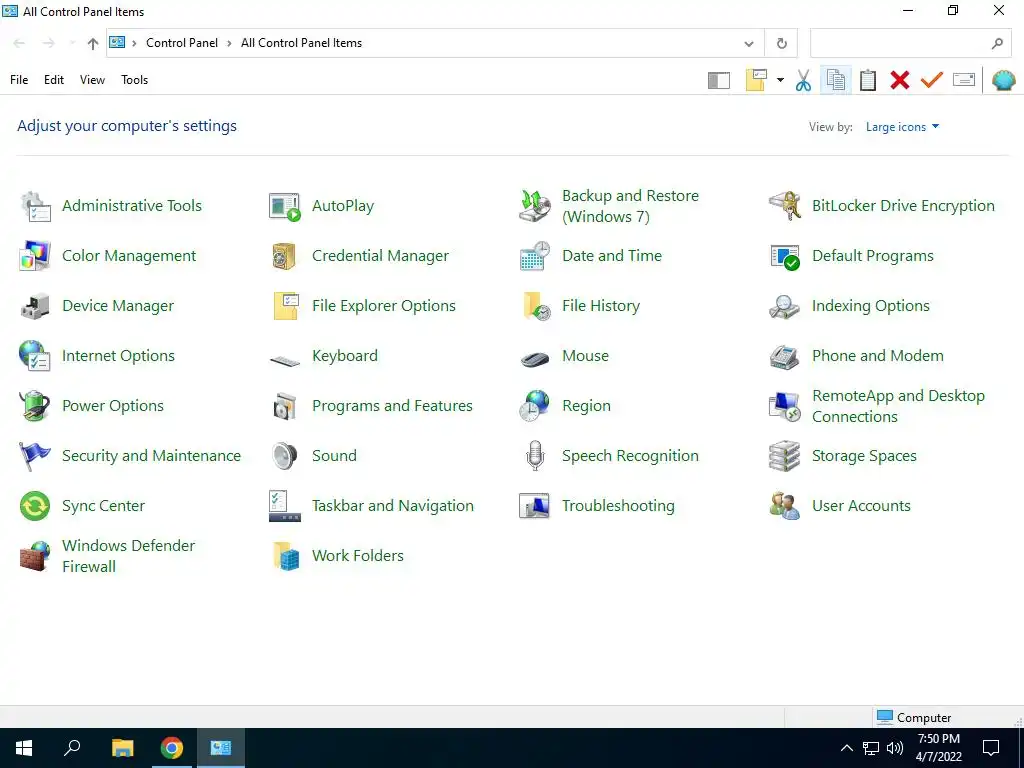Open the notification center icon
Image resolution: width=1024 pixels, height=768 pixels.
[991, 748]
